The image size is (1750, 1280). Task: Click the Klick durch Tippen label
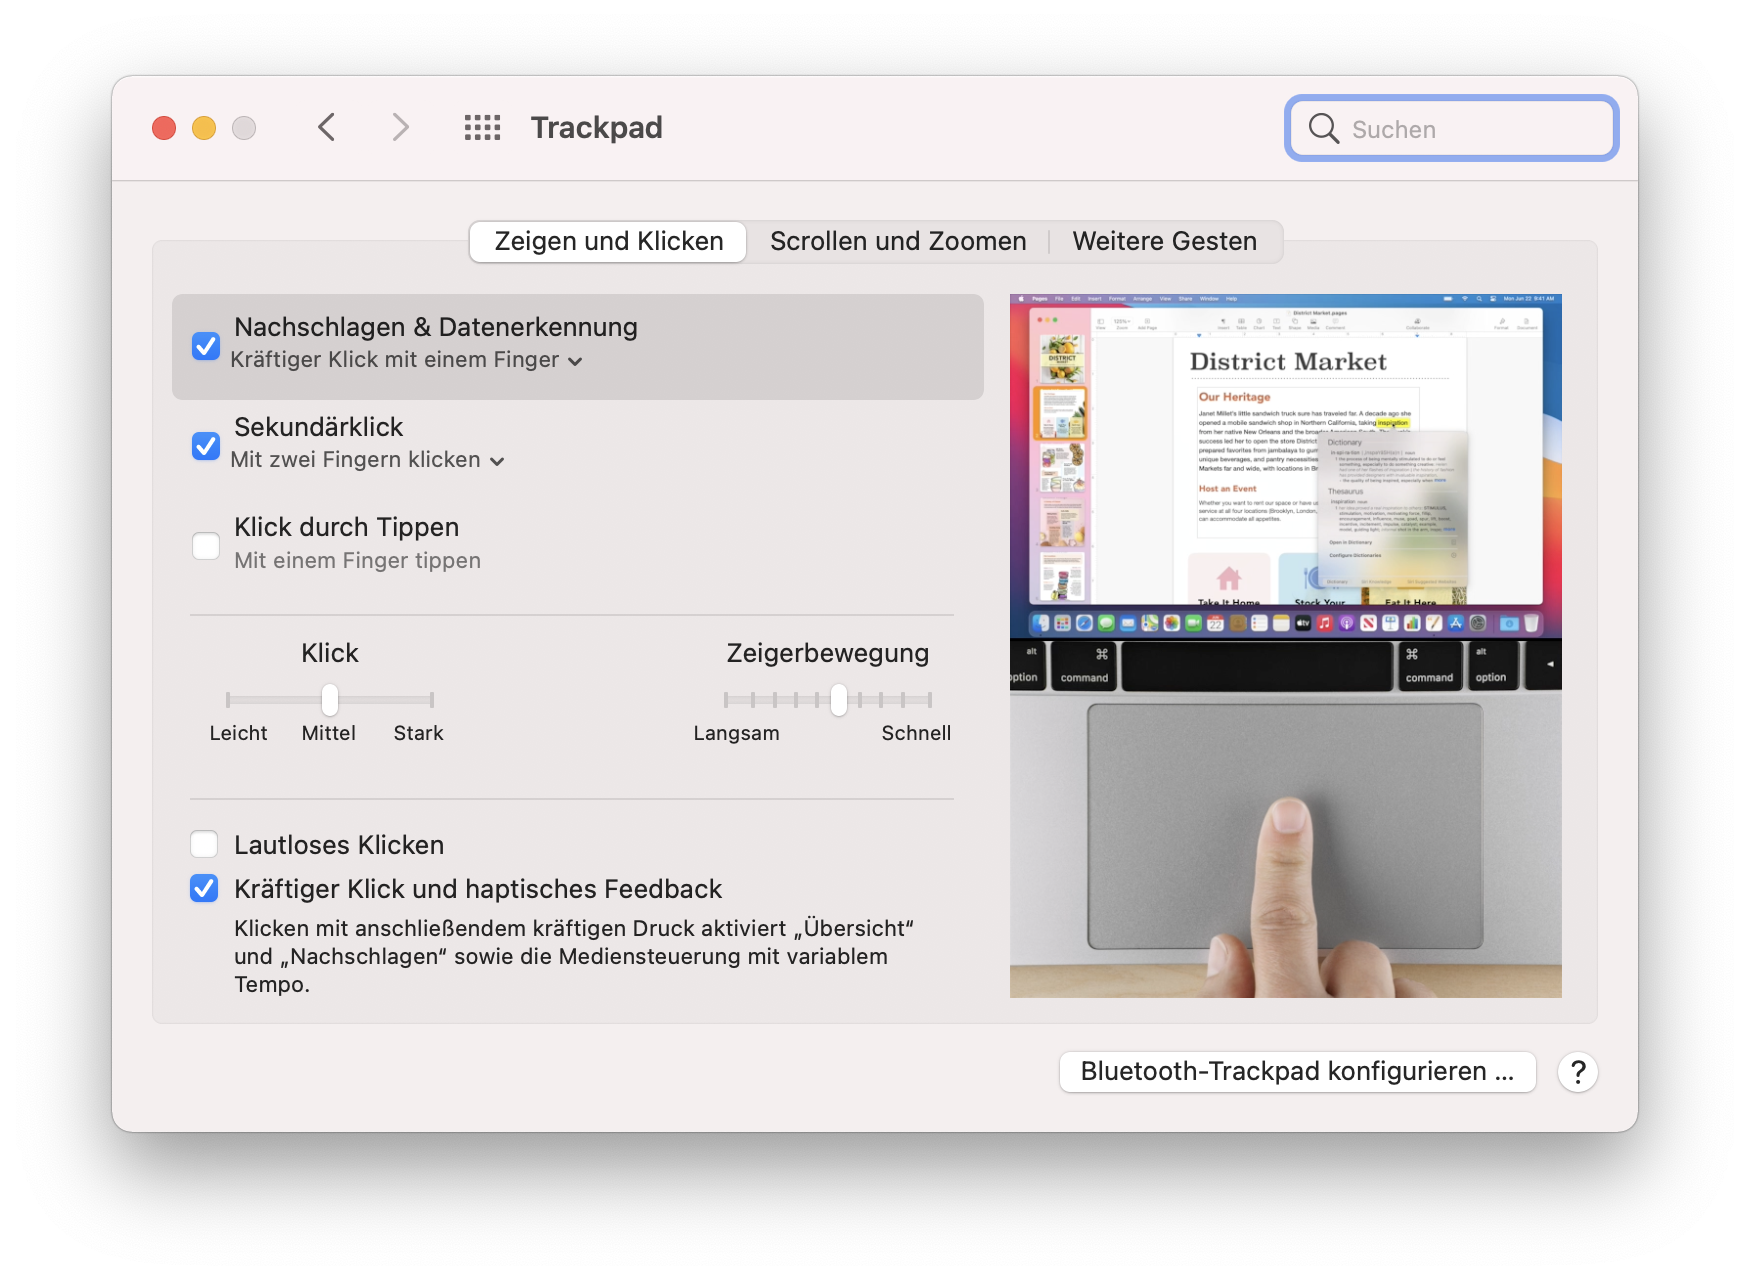point(346,527)
